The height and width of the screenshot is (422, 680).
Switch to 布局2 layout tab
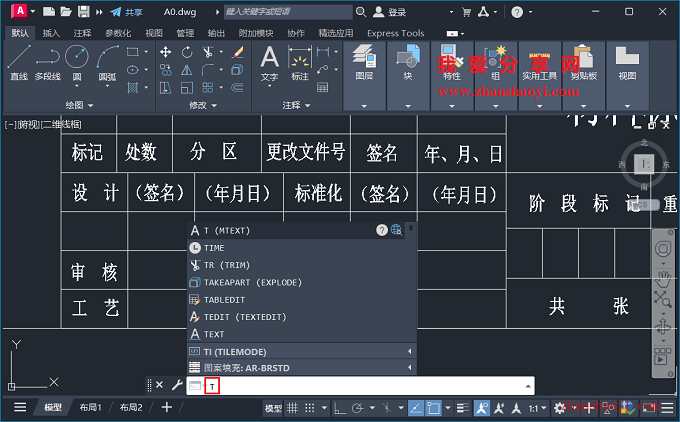[x=131, y=407]
